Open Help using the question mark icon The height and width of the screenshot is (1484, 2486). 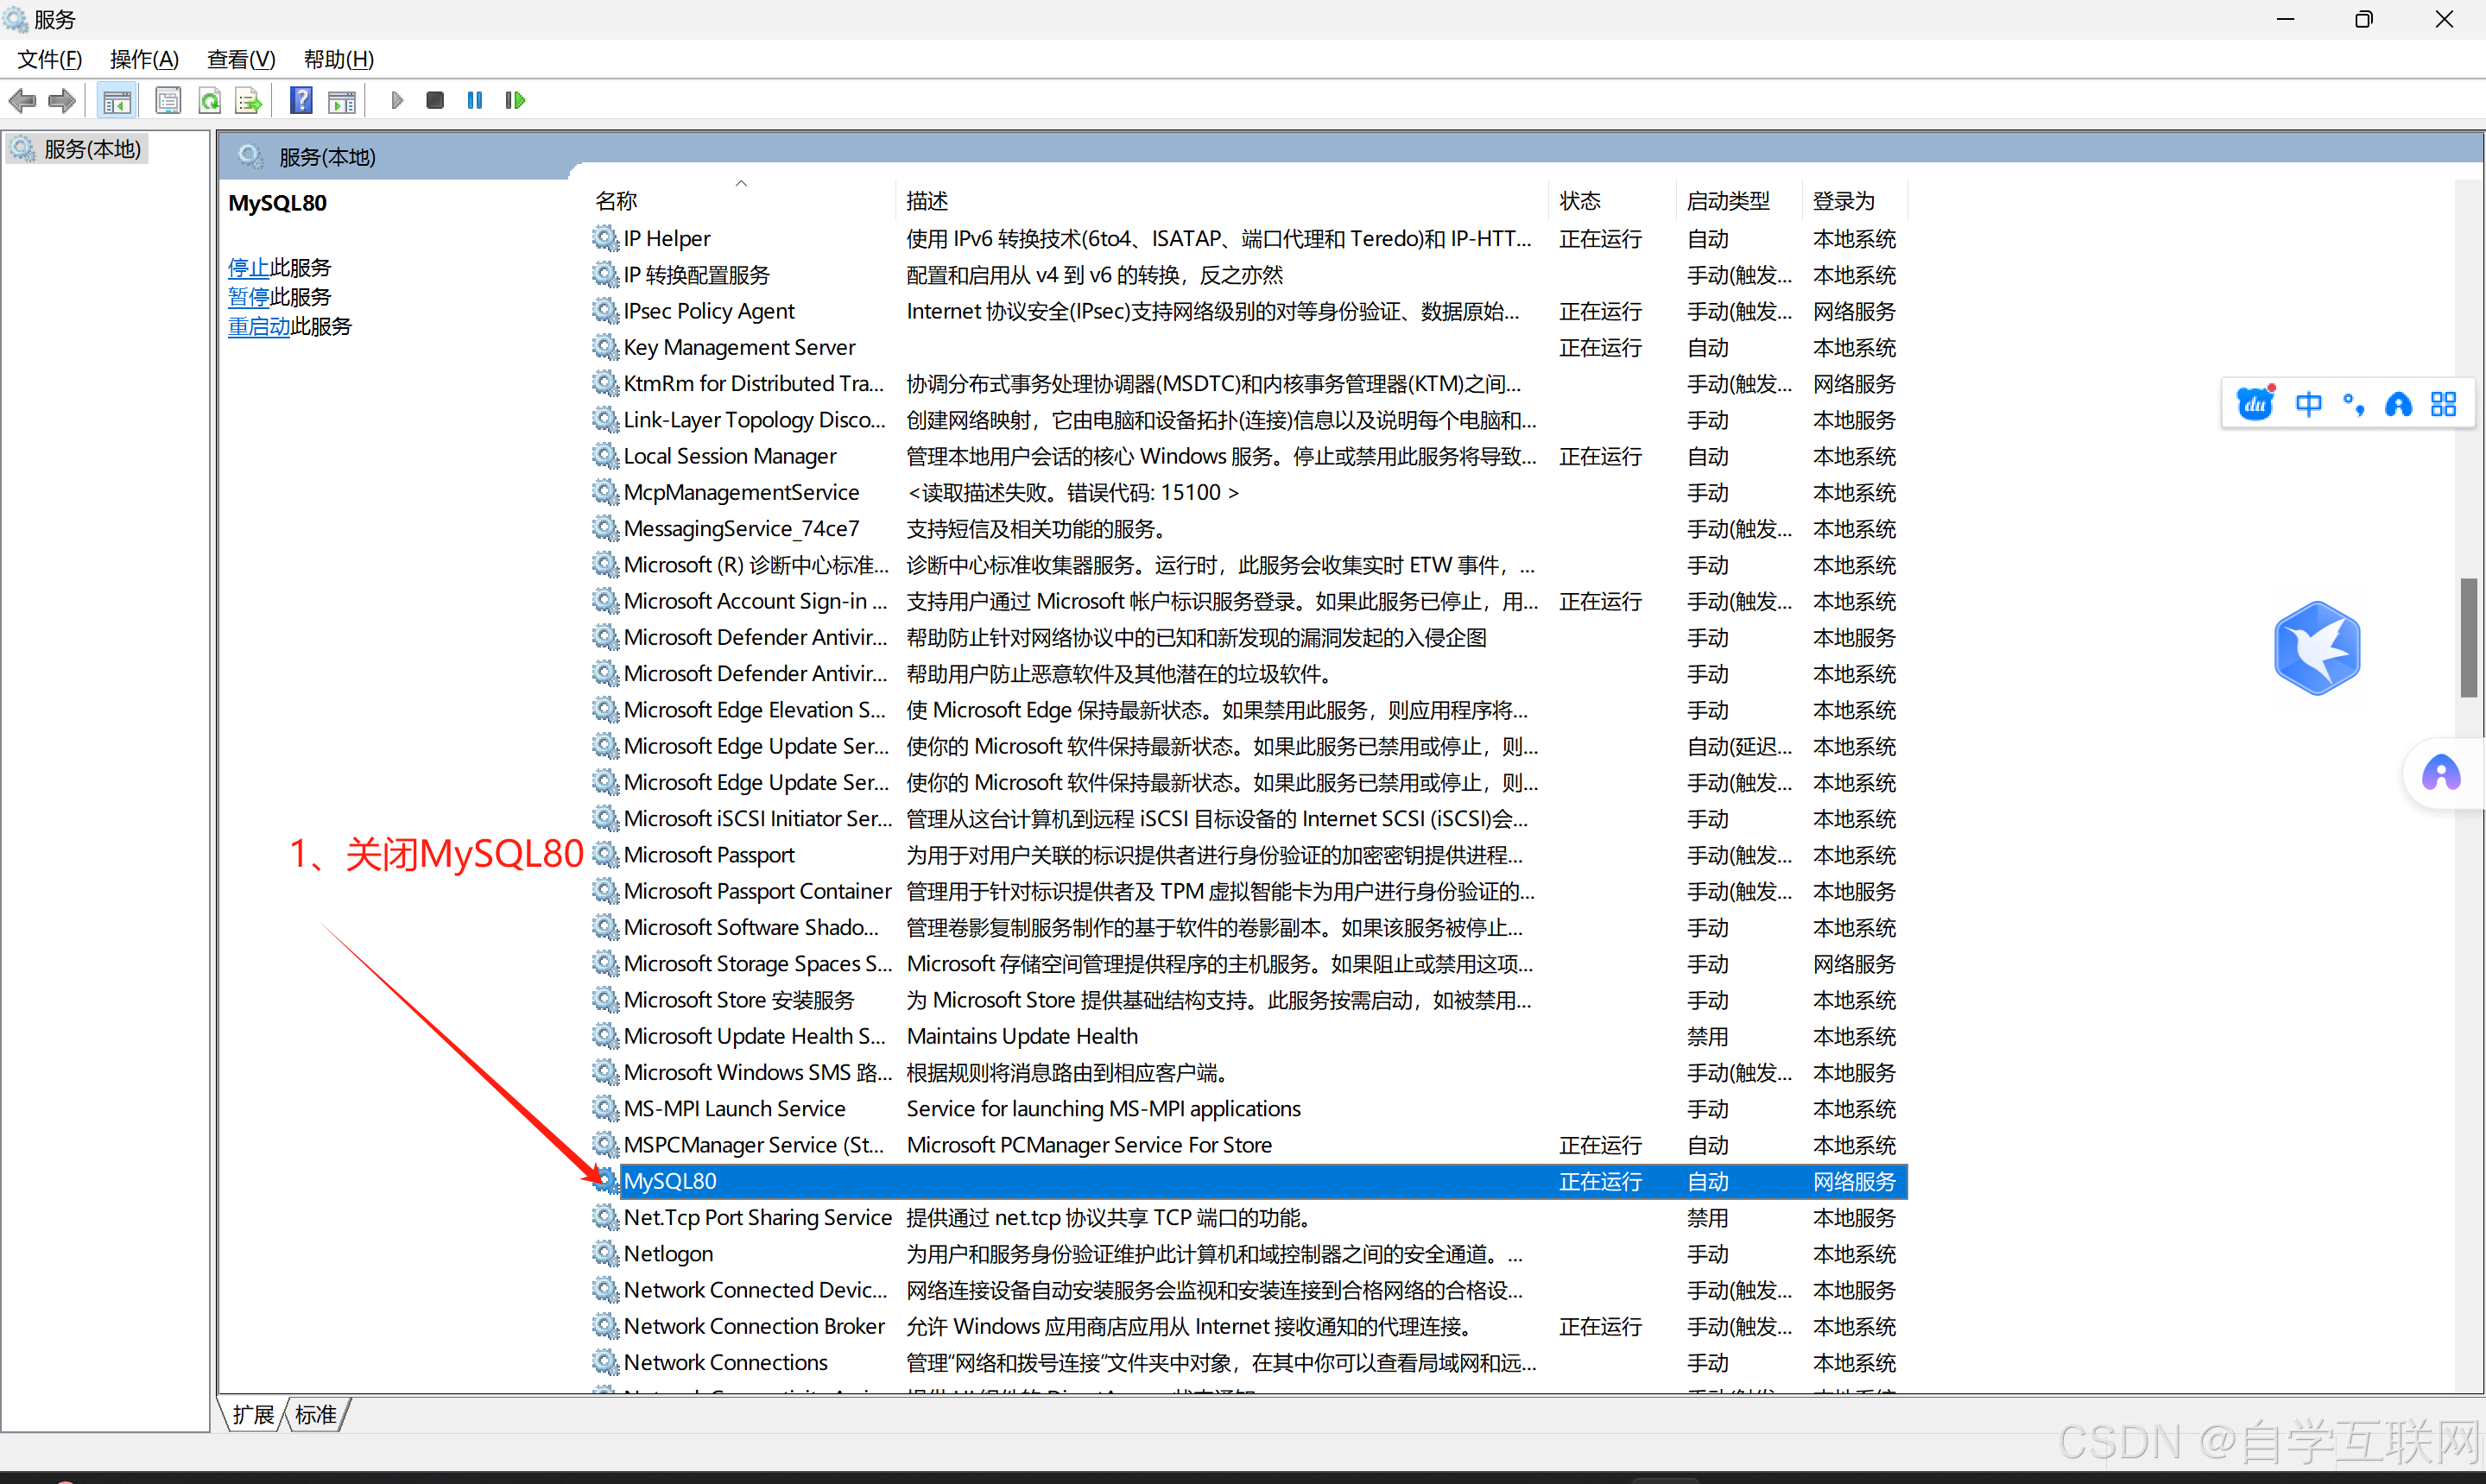pos(300,100)
